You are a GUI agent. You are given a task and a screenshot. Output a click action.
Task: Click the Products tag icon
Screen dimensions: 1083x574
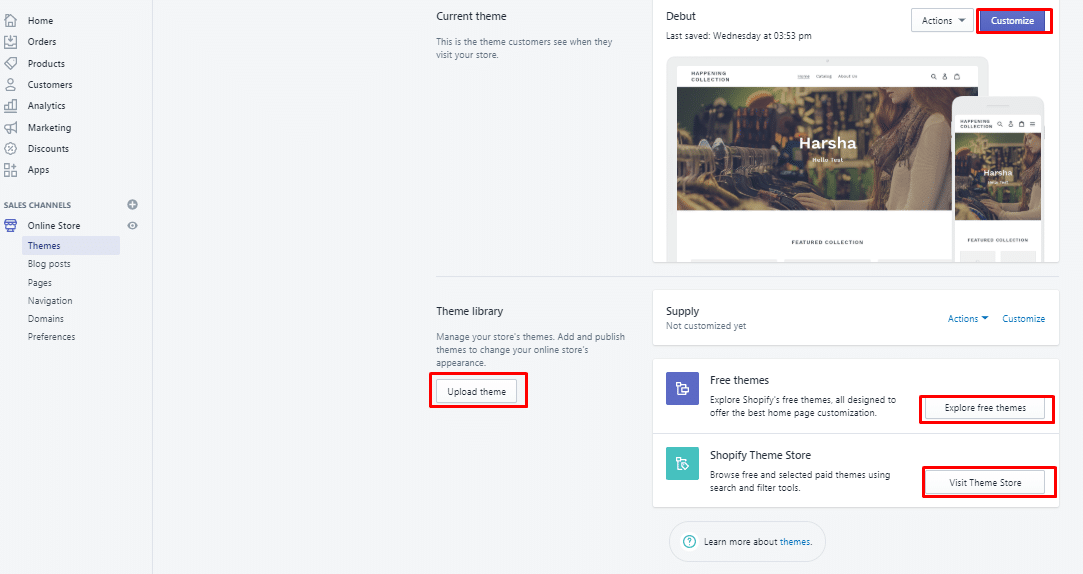click(10, 64)
